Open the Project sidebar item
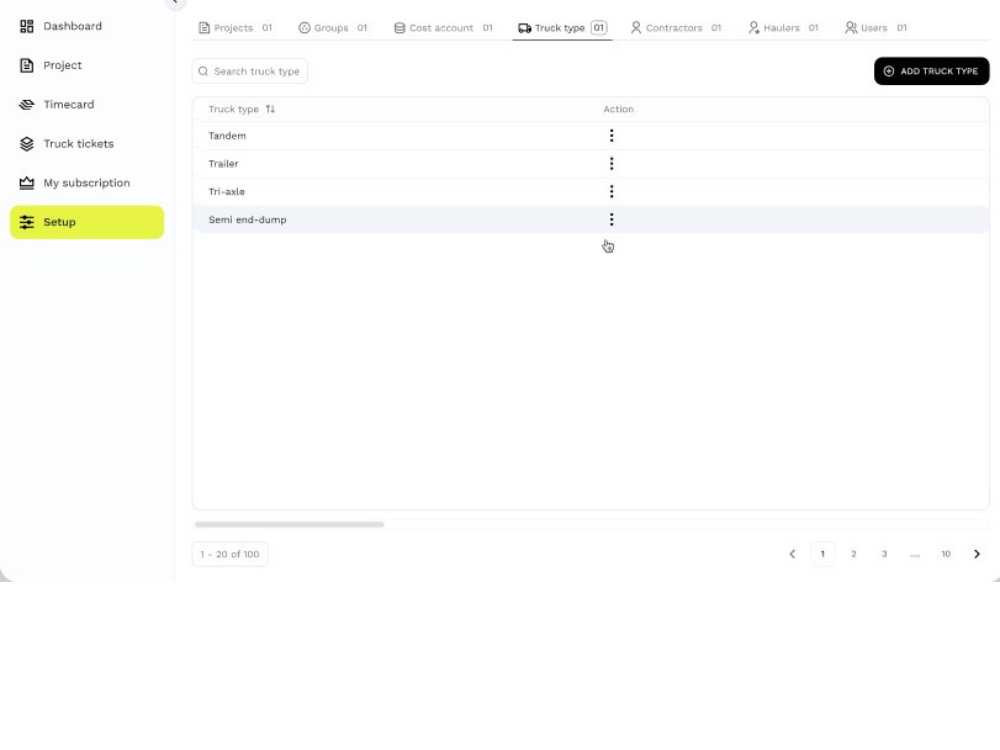Image resolution: width=1000 pixels, height=750 pixels. (87, 65)
